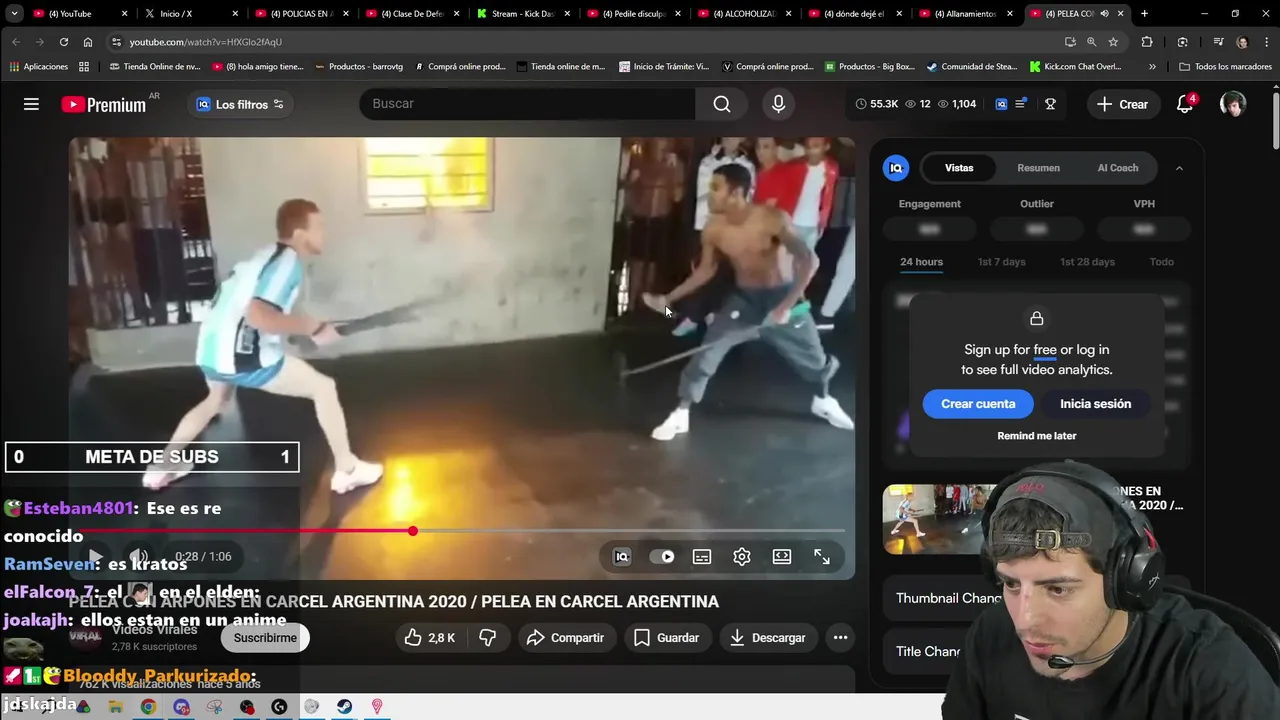The height and width of the screenshot is (720, 1280).
Task: Bookmark this page with star icon
Action: tap(1113, 42)
